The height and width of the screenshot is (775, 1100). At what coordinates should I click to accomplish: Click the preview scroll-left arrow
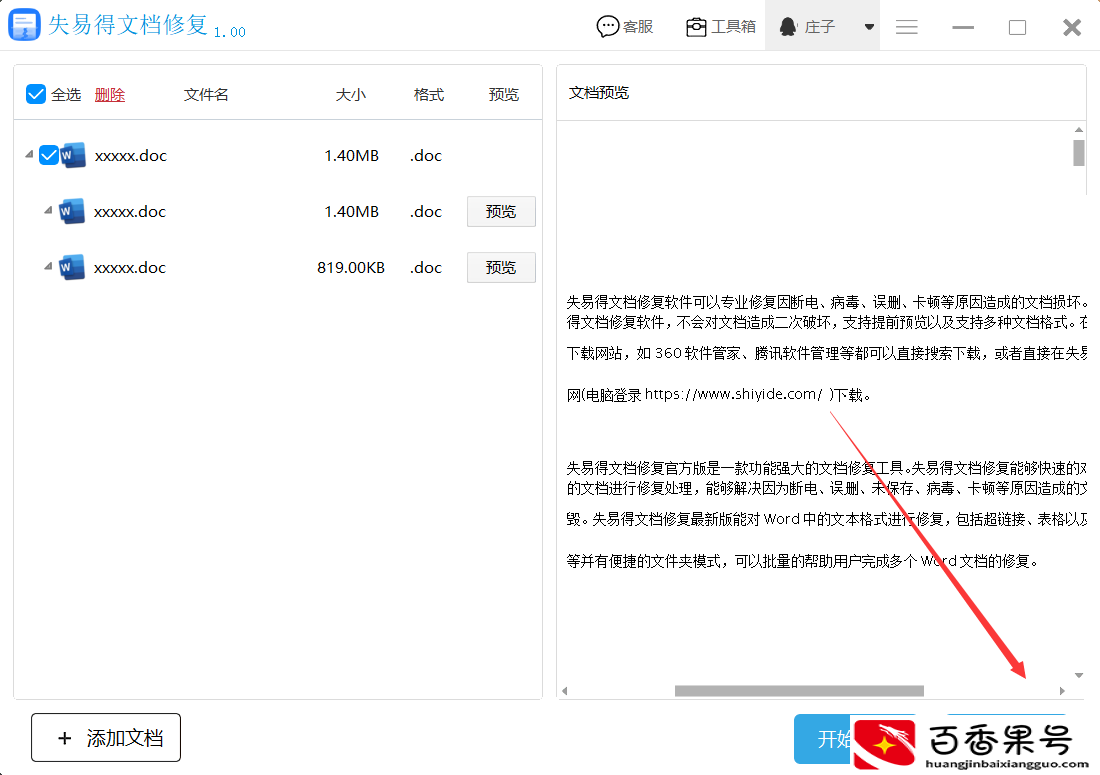point(565,691)
